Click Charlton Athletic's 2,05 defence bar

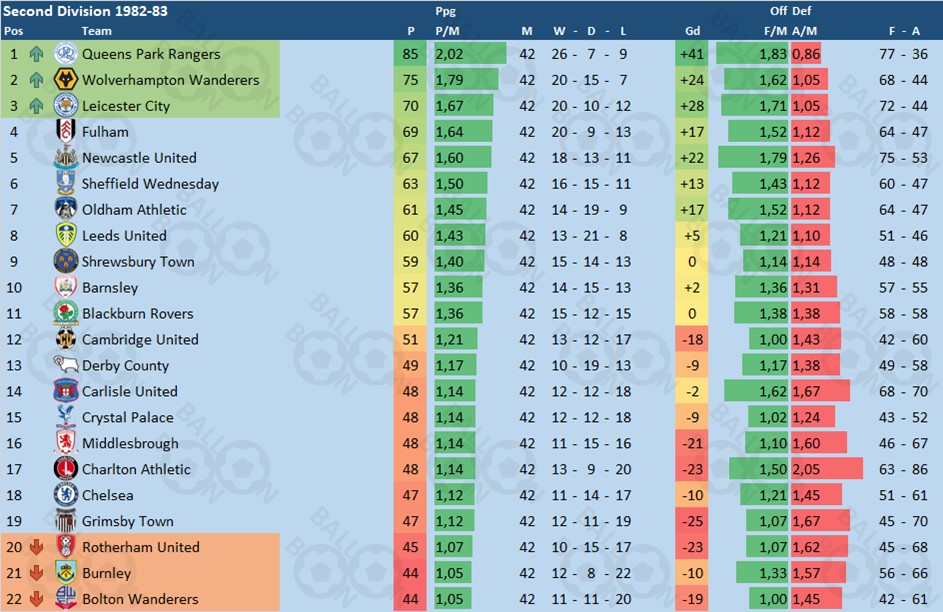(826, 469)
